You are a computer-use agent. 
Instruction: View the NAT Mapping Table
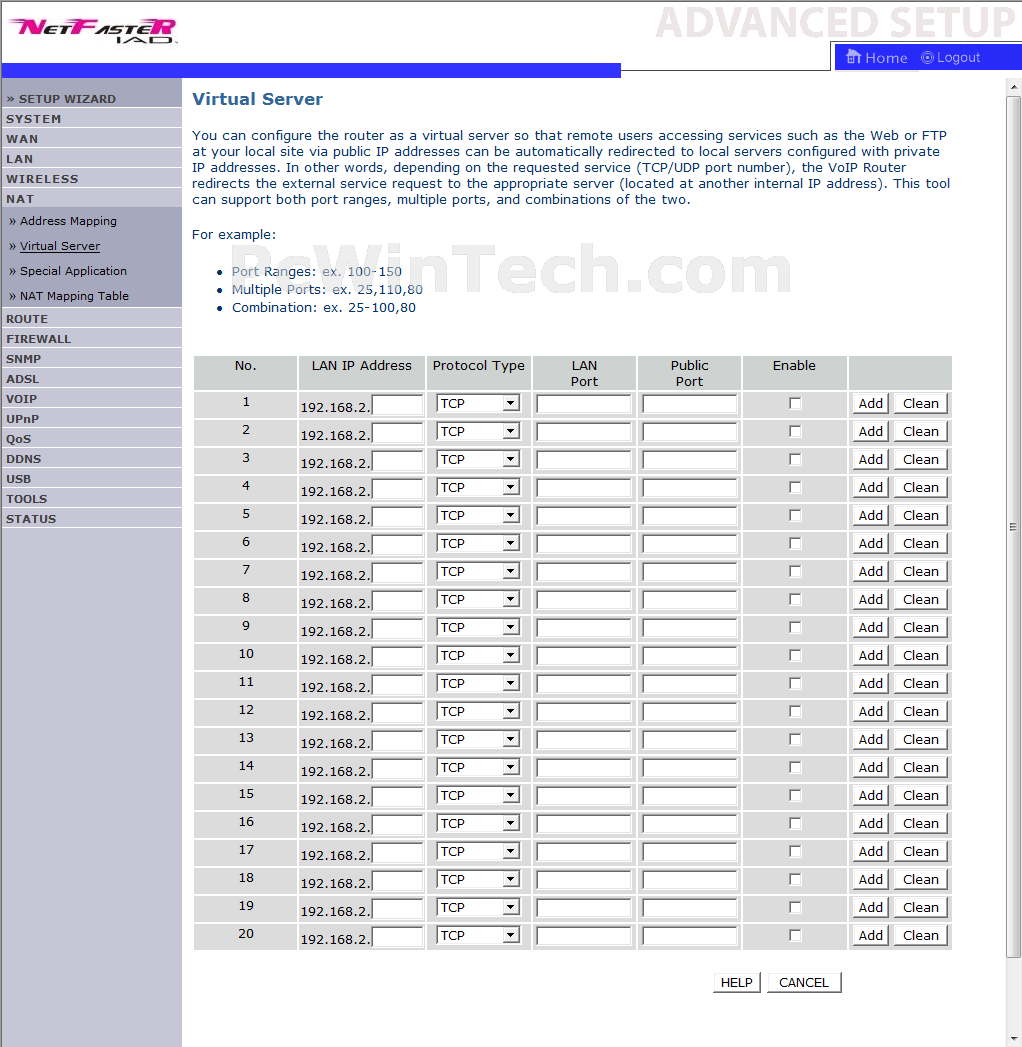coord(74,296)
